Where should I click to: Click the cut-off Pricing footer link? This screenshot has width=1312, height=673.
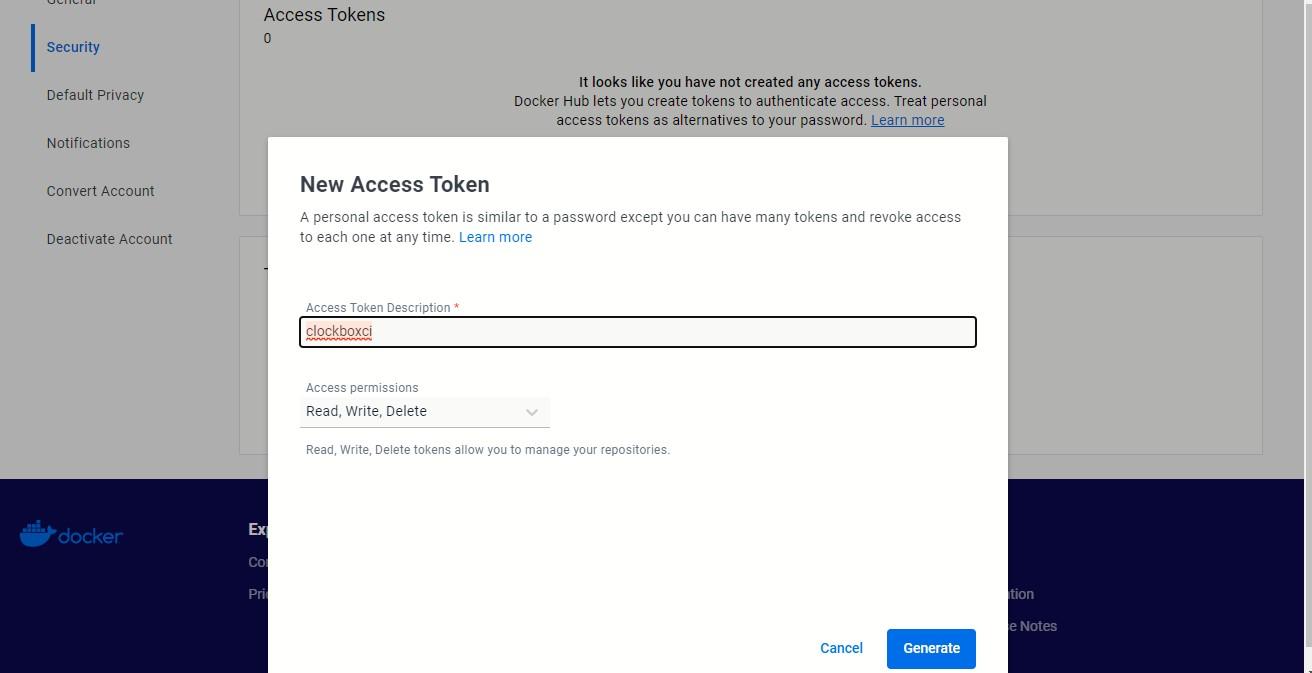tap(257, 594)
